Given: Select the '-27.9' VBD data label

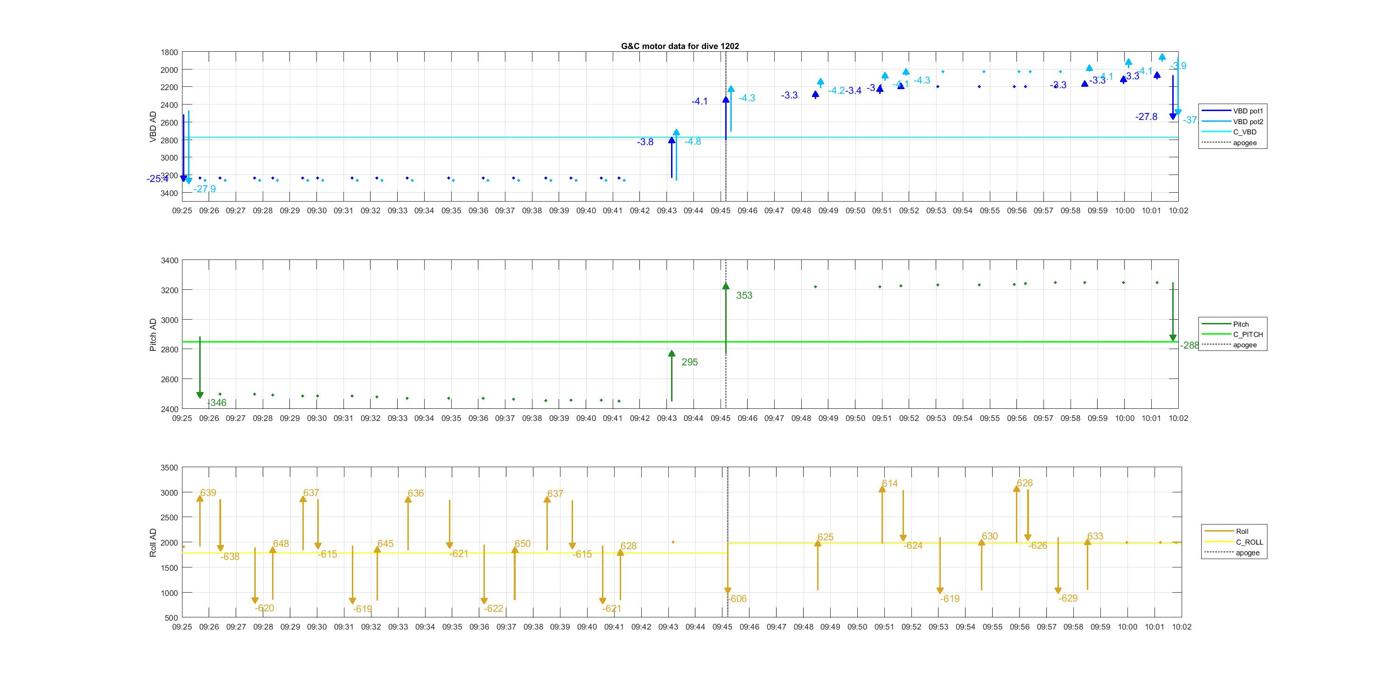Looking at the screenshot, I should pyautogui.click(x=205, y=189).
